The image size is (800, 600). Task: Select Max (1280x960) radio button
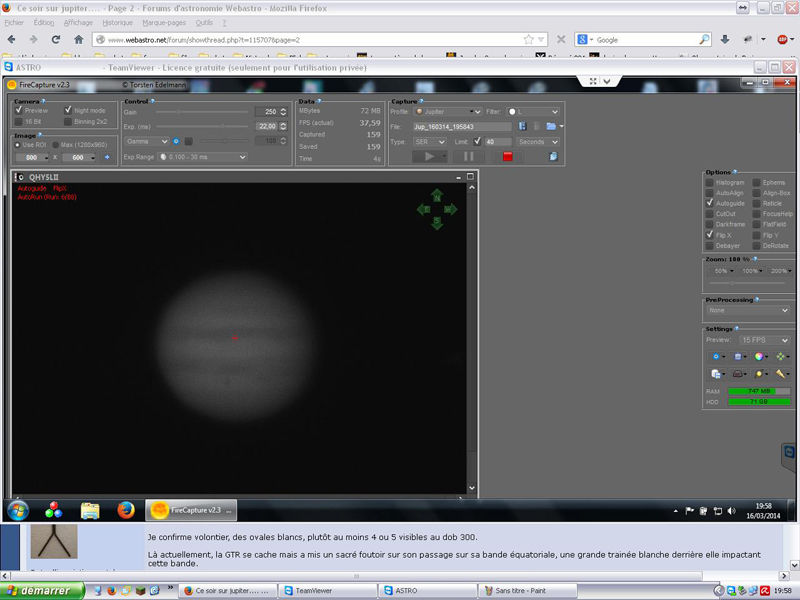56,145
